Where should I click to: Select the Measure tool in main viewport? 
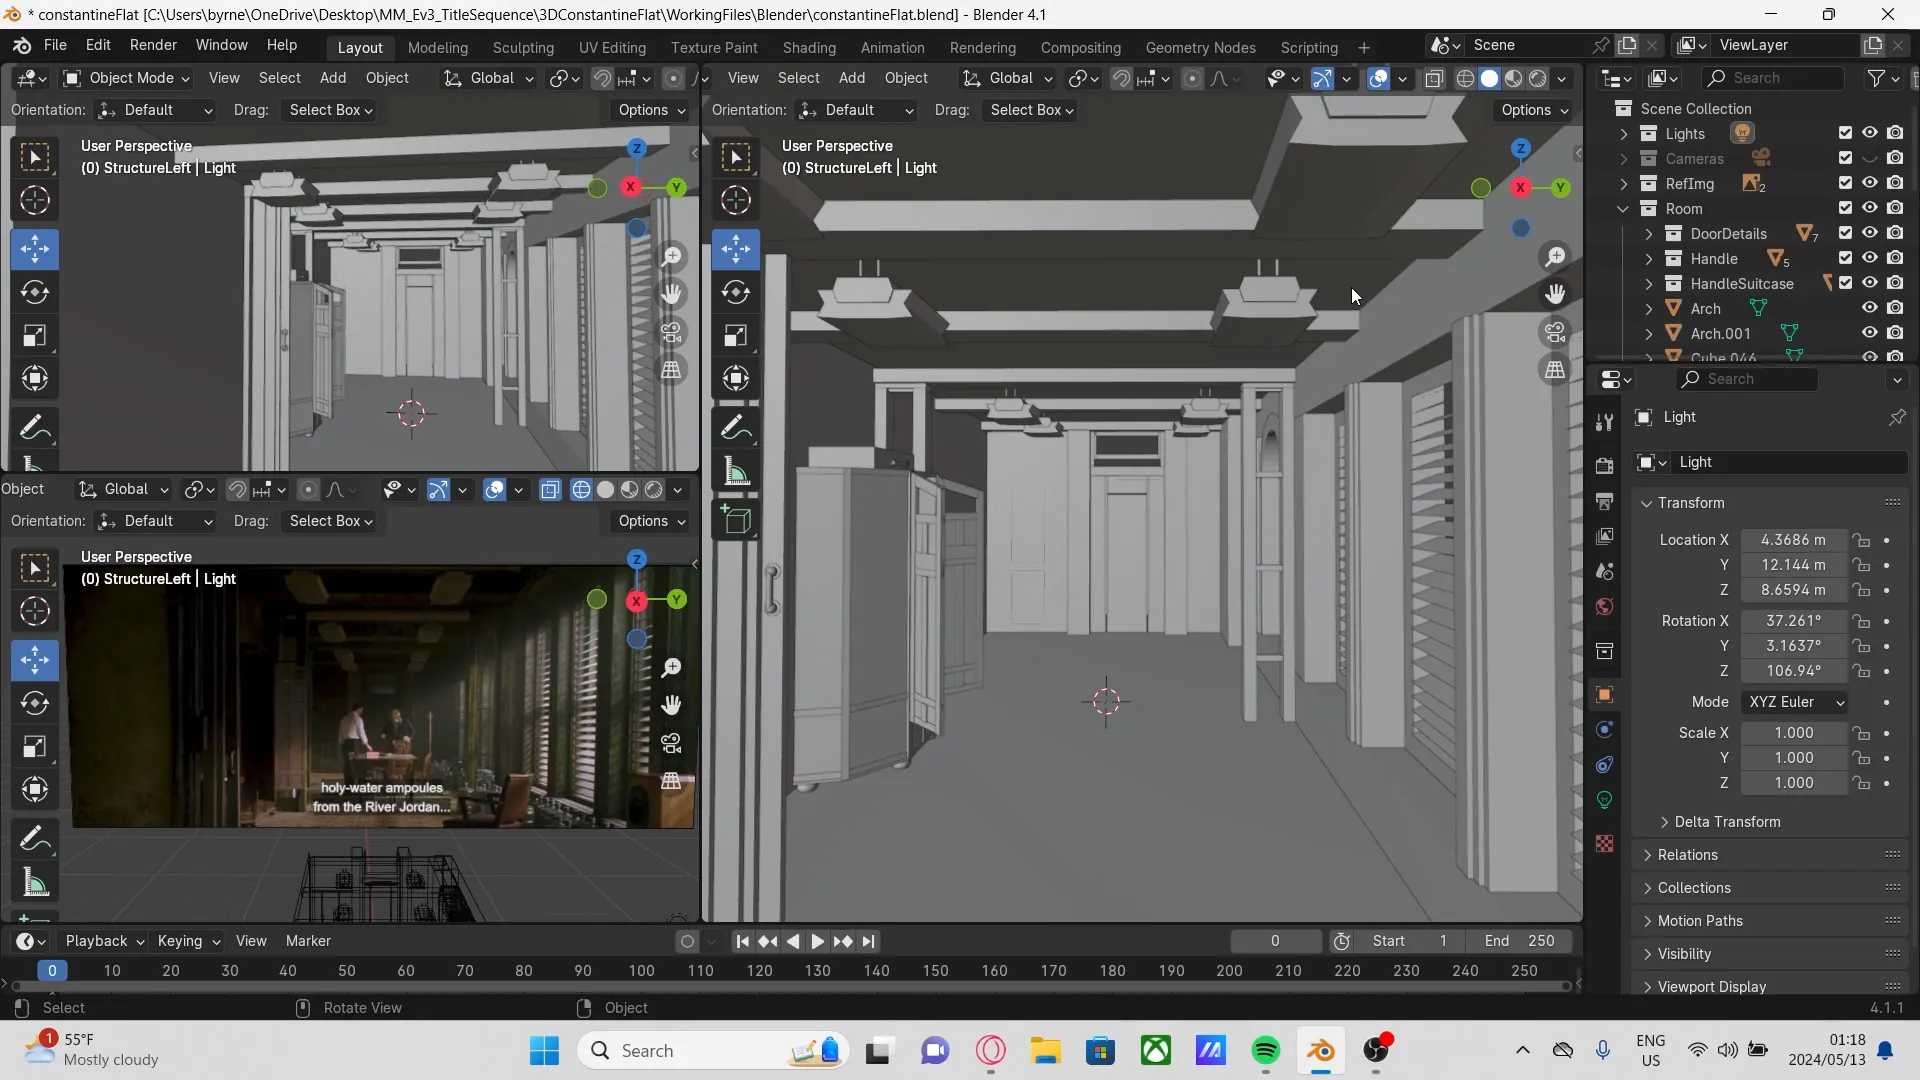pos(736,472)
